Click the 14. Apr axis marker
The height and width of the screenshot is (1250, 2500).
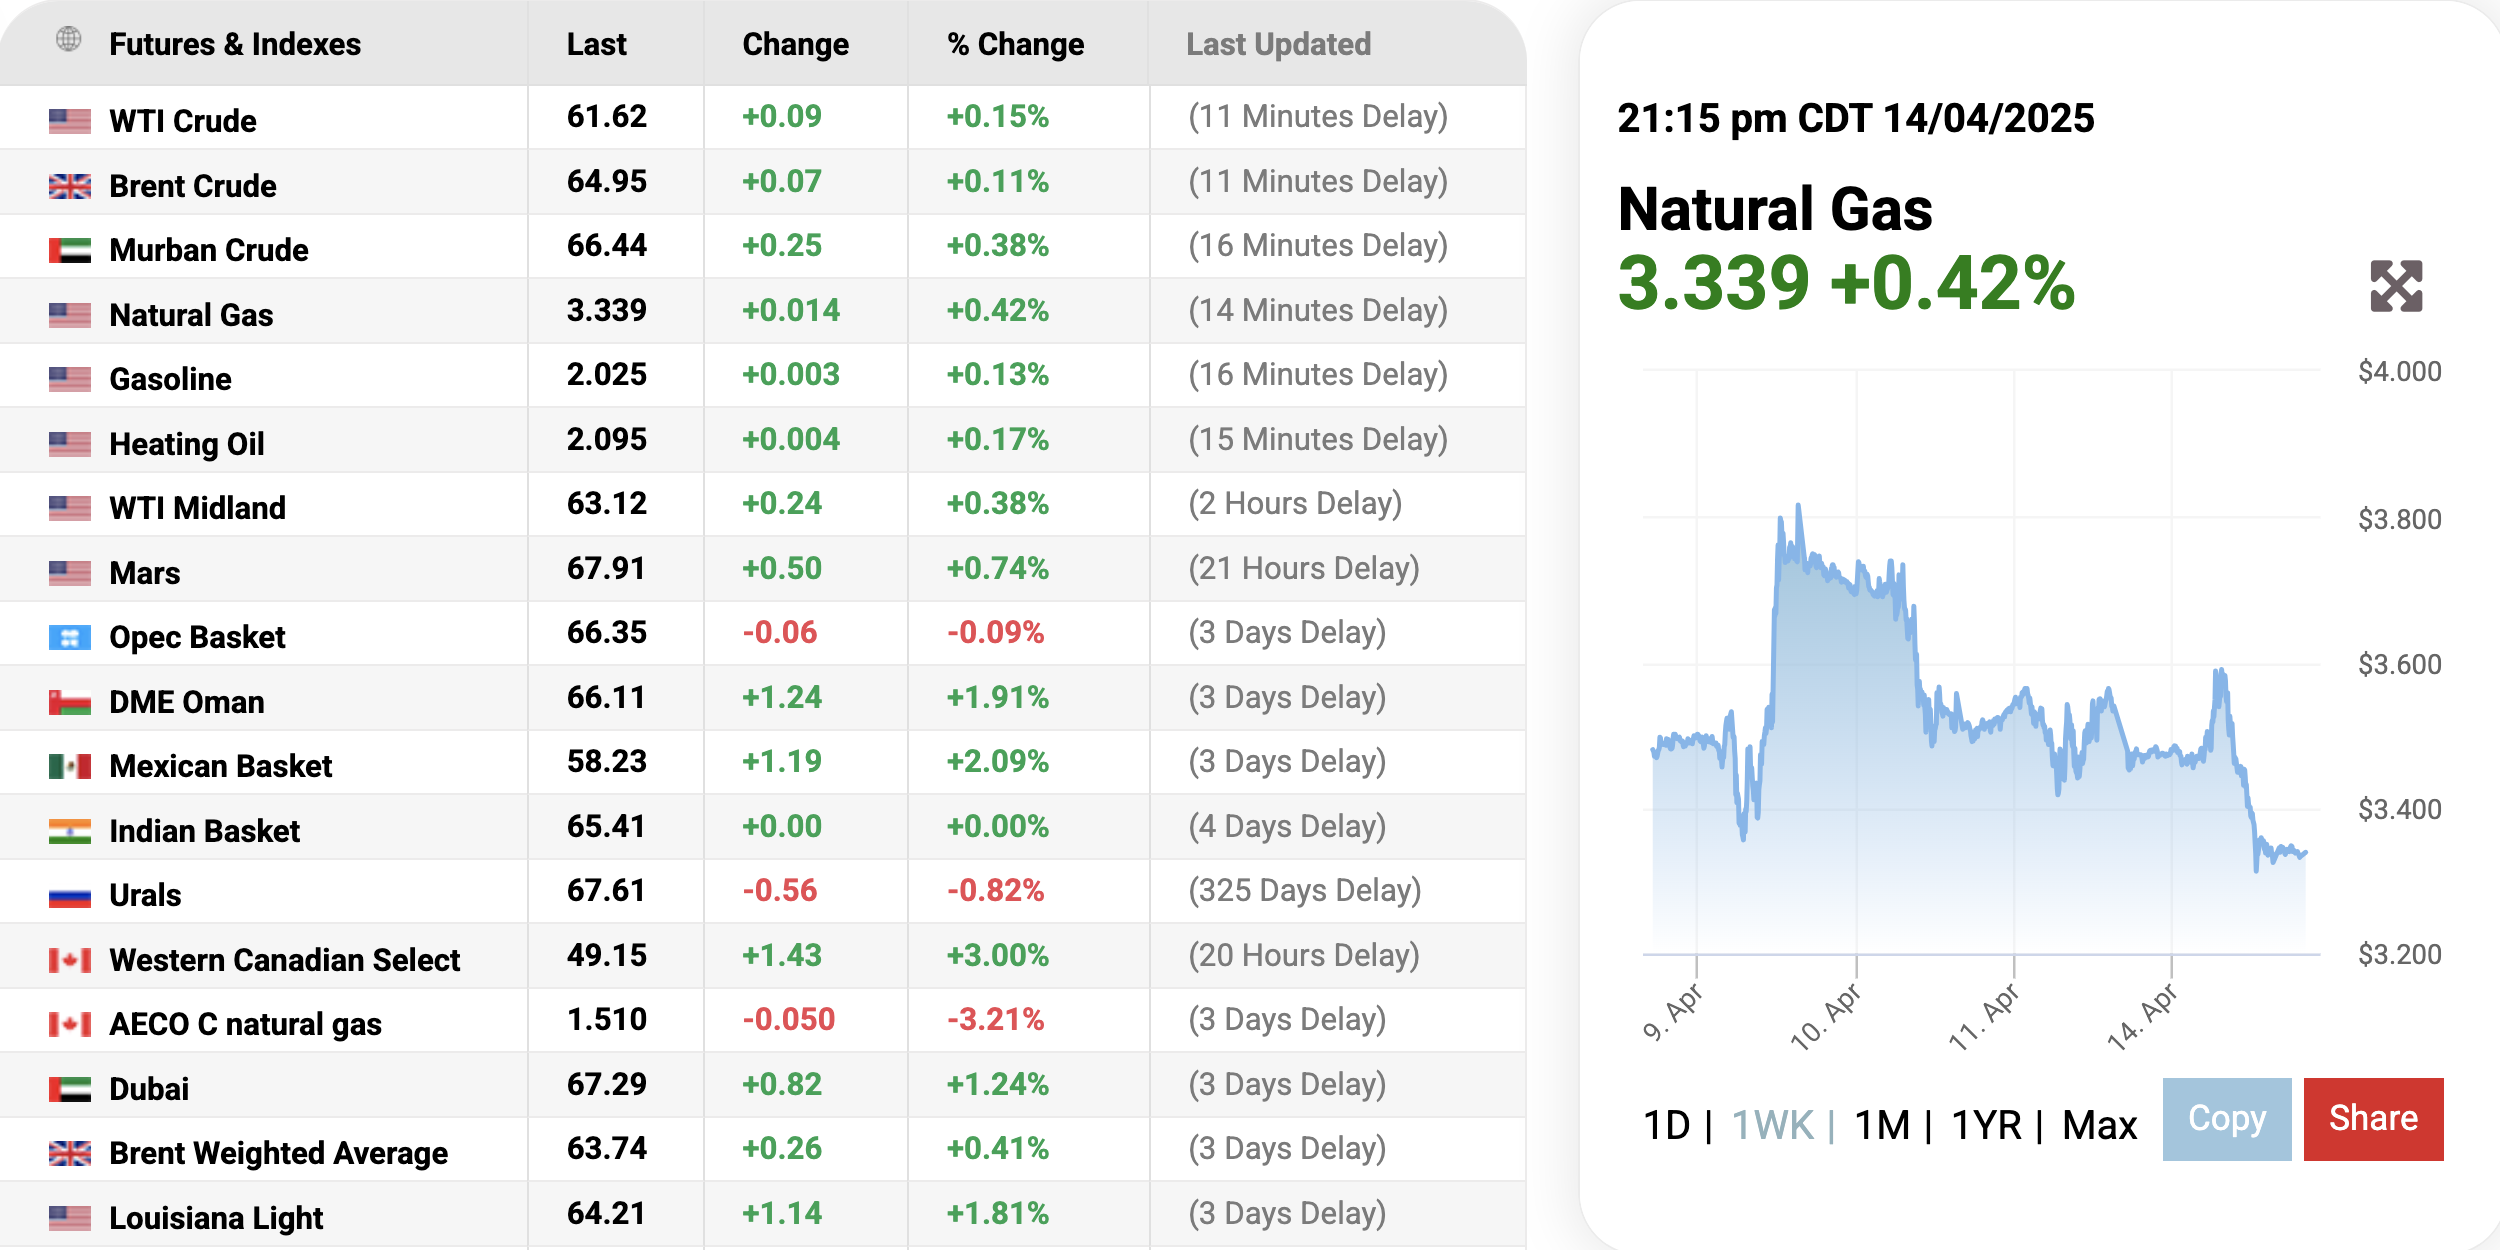click(2143, 1015)
